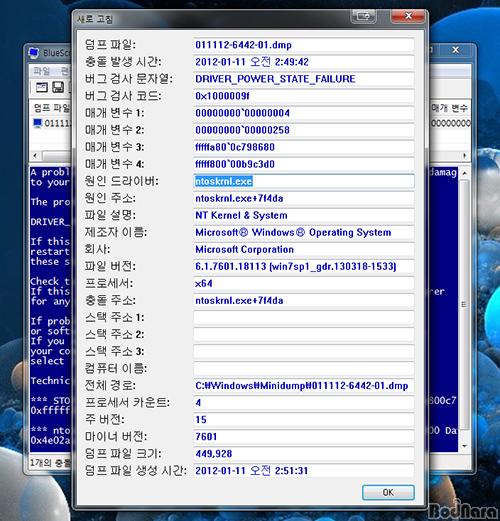
Task: Click the processor x64 field
Action: pos(304,283)
